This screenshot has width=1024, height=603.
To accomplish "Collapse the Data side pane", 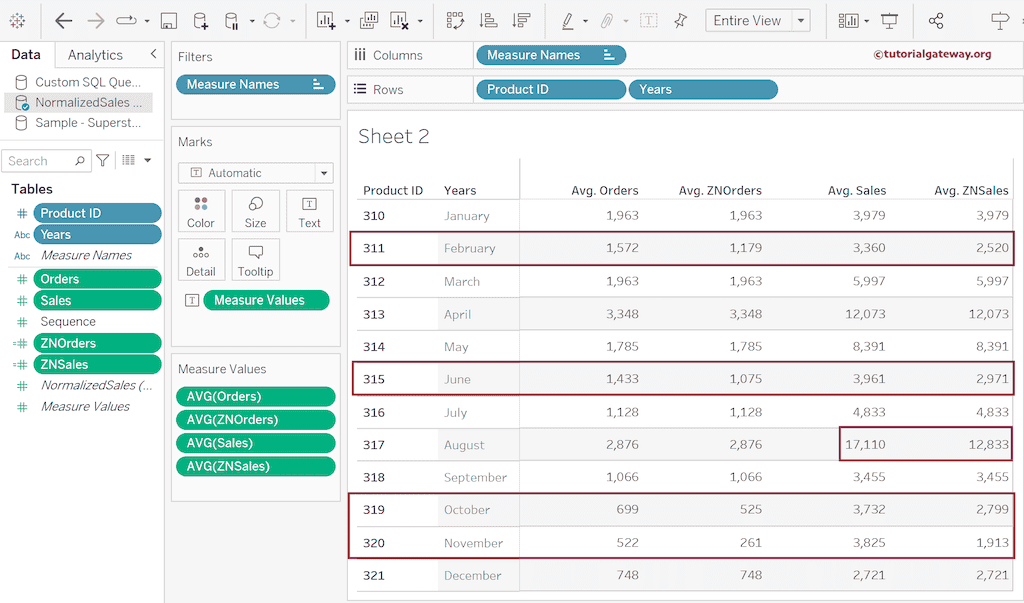I will pyautogui.click(x=153, y=54).
